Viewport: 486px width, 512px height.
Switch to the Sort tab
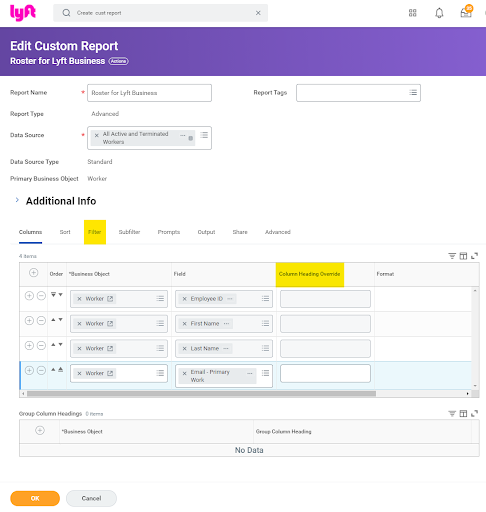click(x=65, y=232)
